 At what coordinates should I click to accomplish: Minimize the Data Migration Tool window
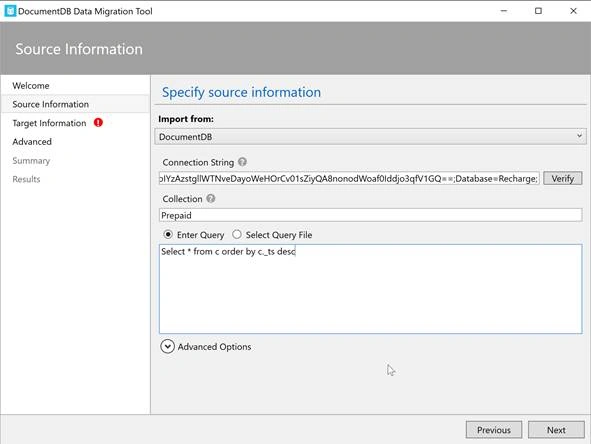[x=504, y=11]
